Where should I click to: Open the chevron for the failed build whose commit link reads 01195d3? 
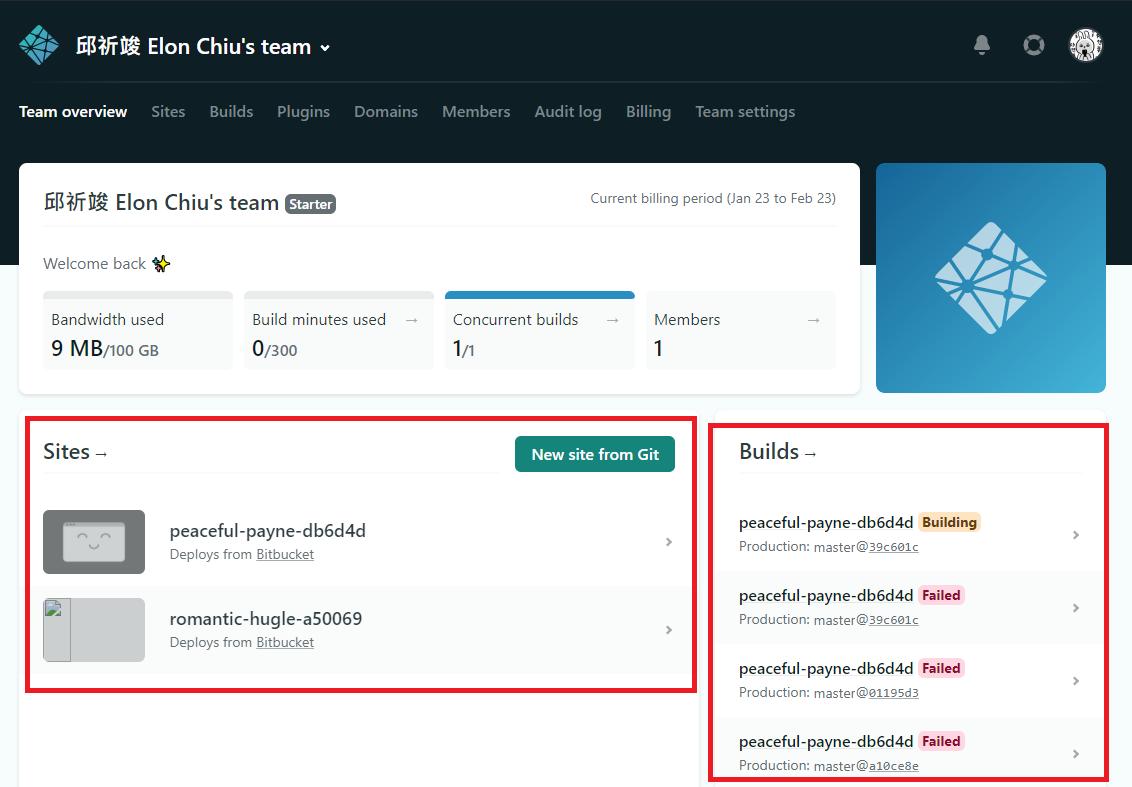coord(1076,681)
